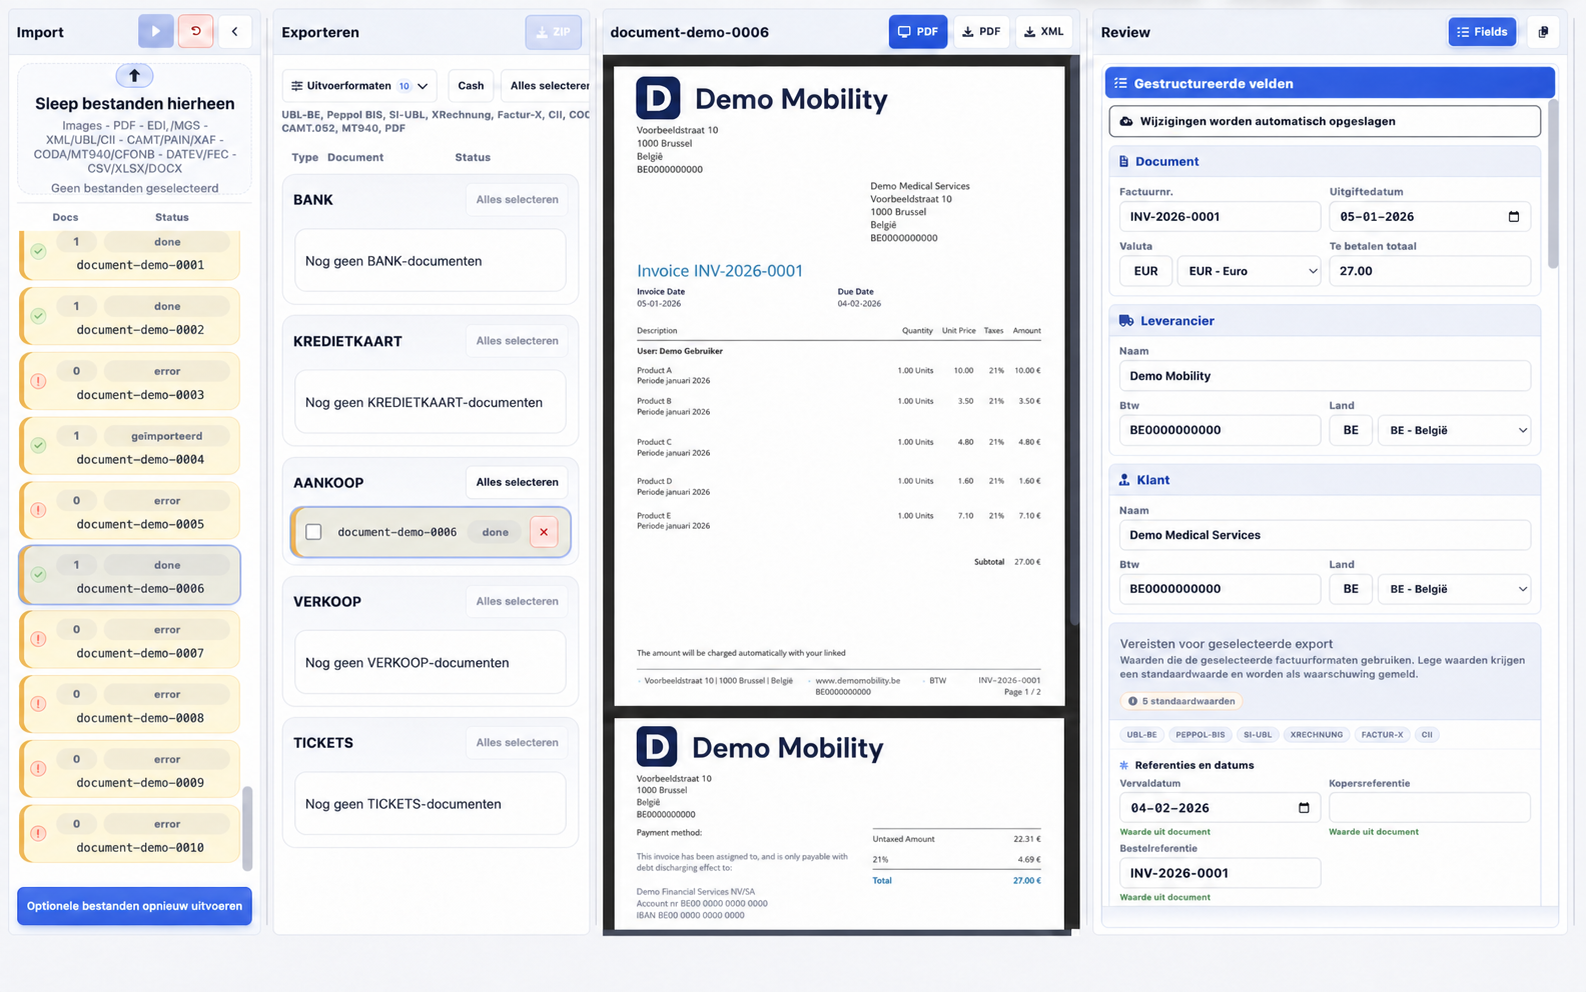This screenshot has width=1586, height=992.
Task: Click the copy icon next to Fields
Action: point(1543,32)
